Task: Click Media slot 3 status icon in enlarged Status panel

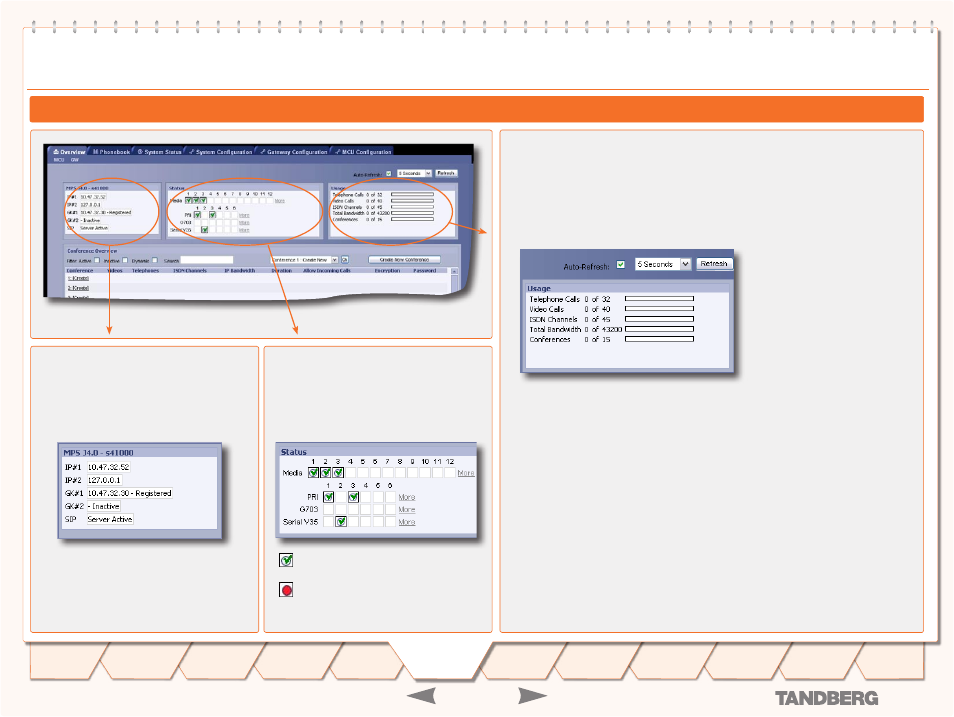Action: point(338,472)
